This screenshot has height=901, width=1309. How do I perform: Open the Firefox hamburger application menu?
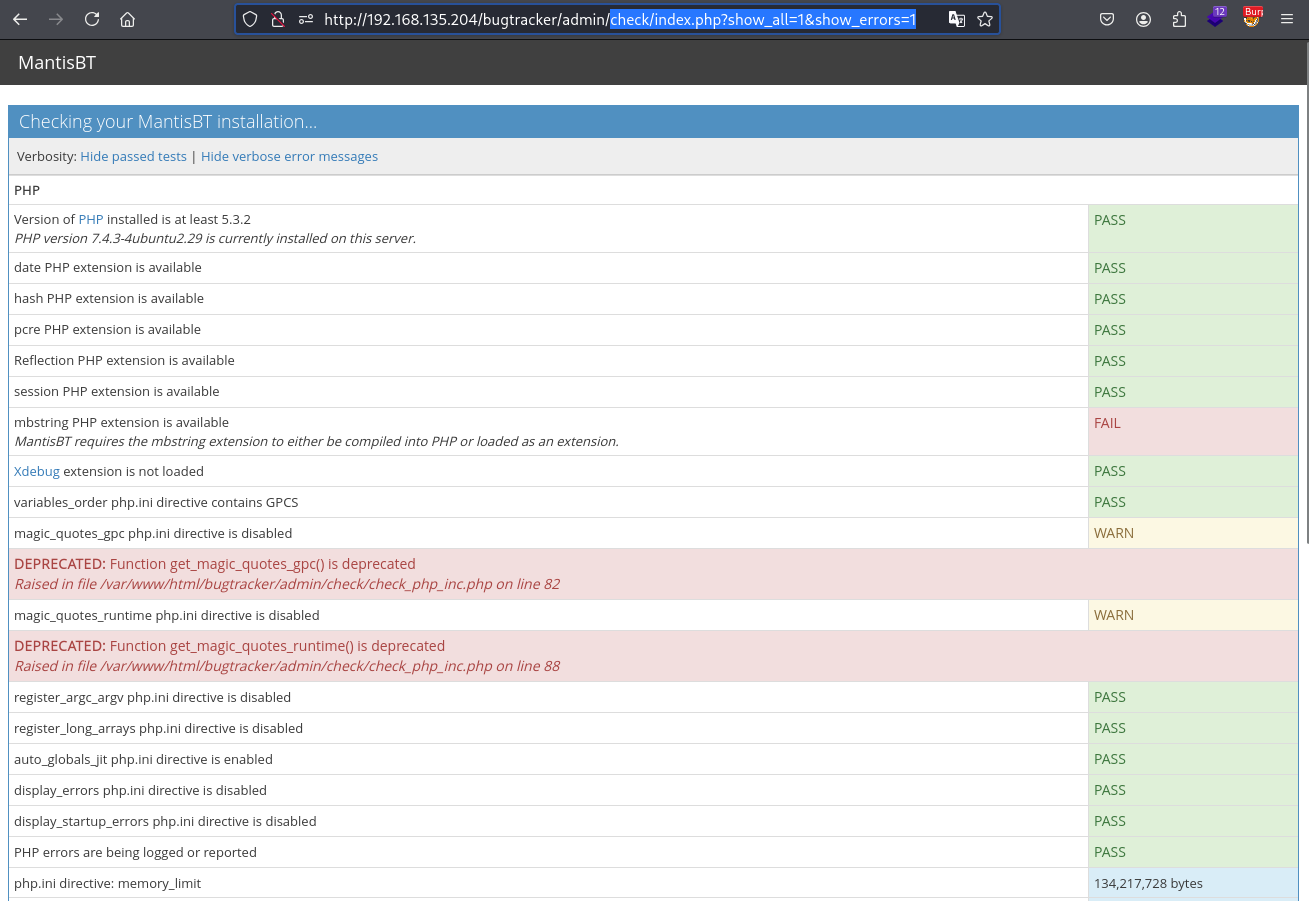[x=1287, y=19]
